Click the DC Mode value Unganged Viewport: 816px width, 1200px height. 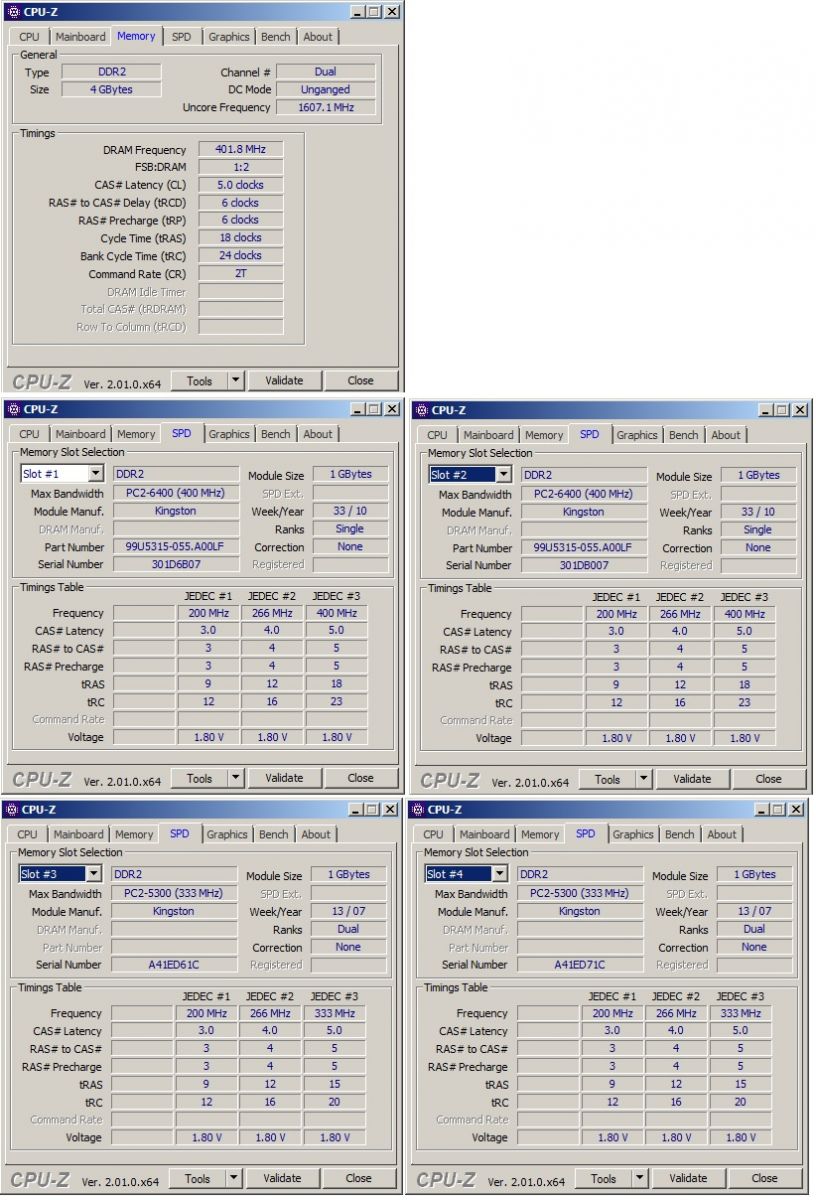tap(326, 89)
